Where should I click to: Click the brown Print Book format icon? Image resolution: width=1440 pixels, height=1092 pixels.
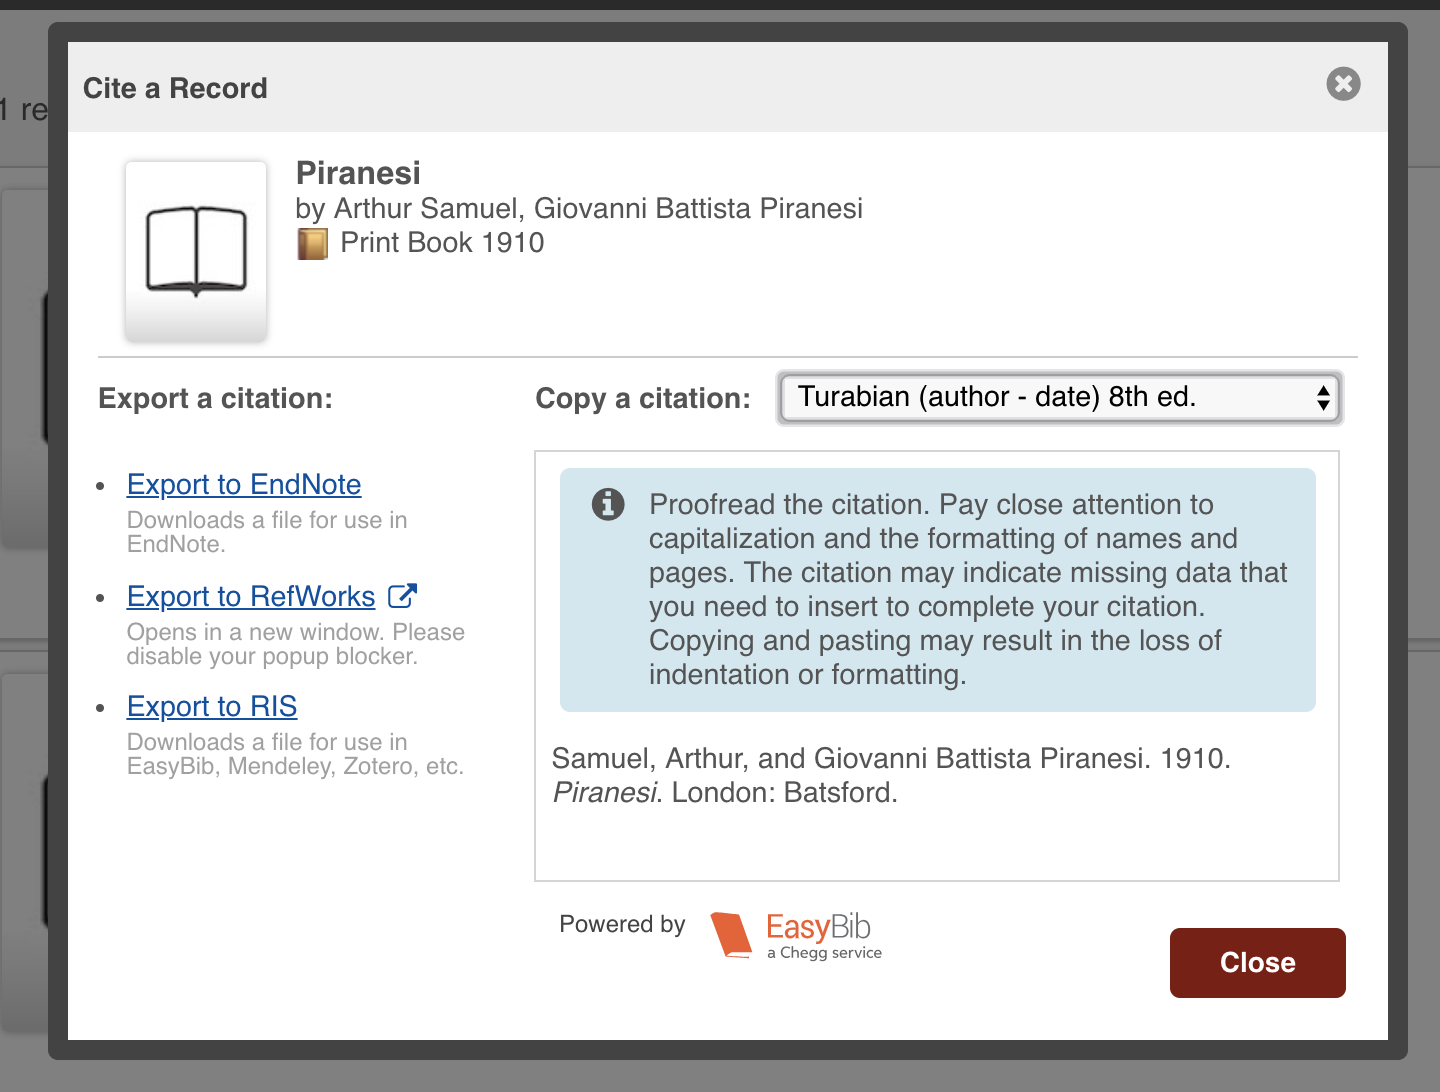coord(312,244)
